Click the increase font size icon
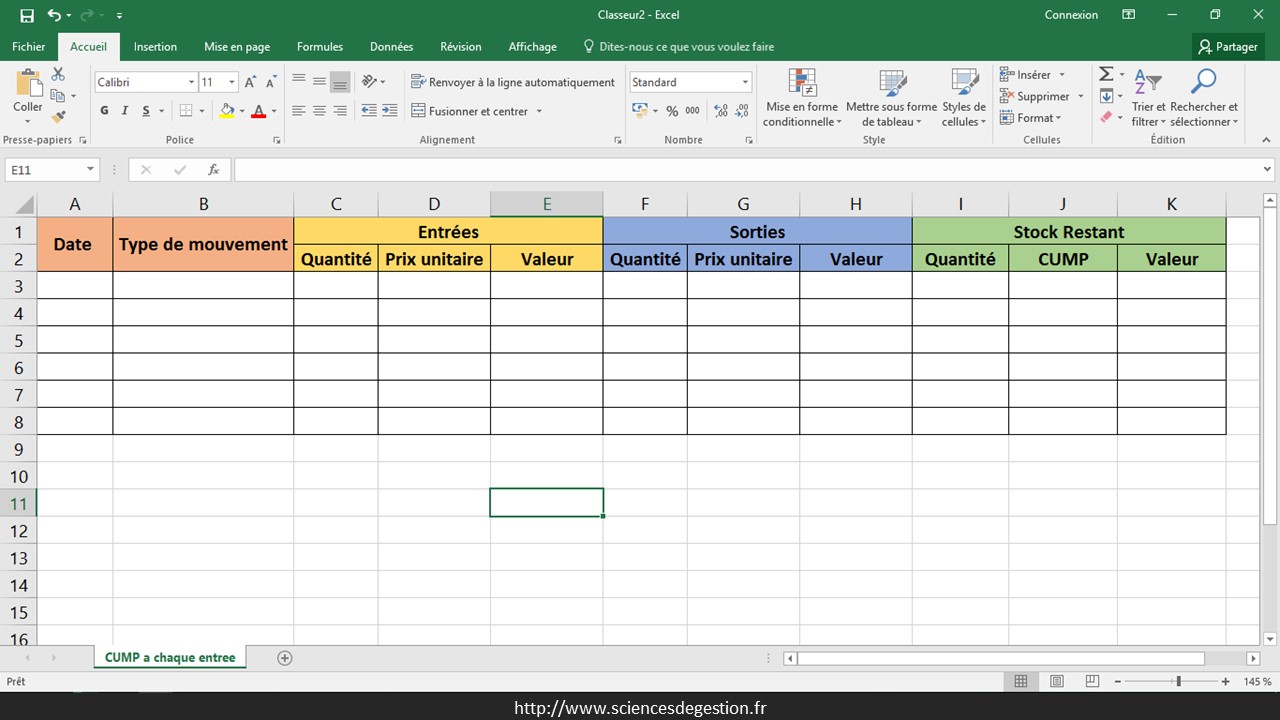Screen dimensions: 1280x720 250,82
